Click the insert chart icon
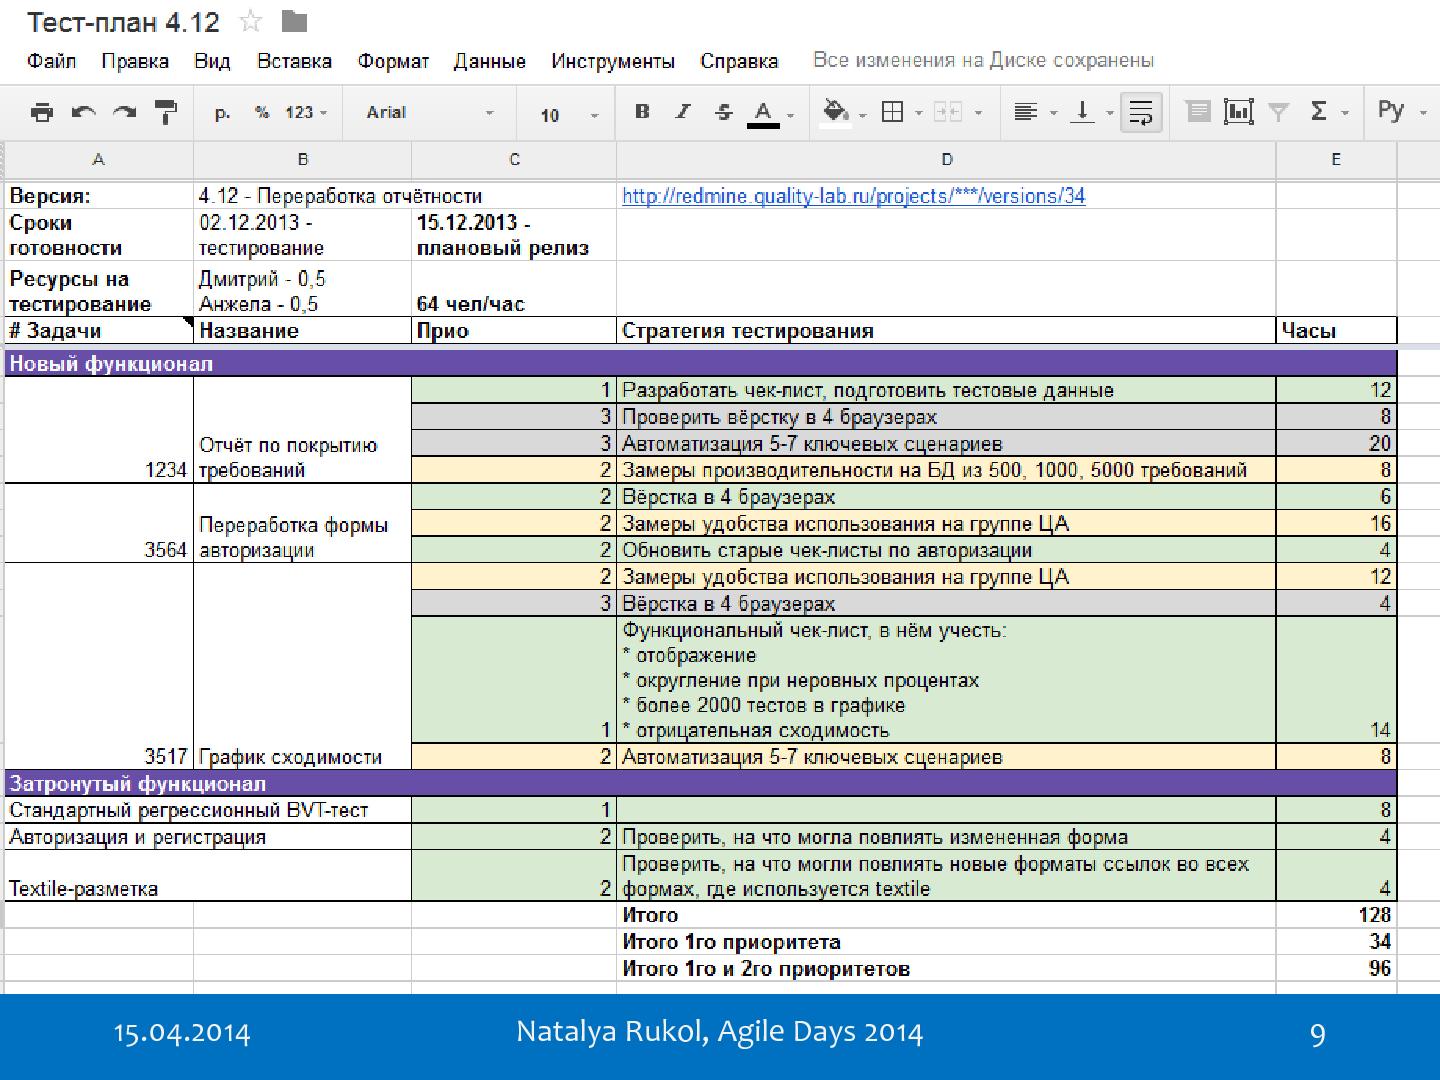Screen dimensions: 1440x1080 tap(1238, 111)
